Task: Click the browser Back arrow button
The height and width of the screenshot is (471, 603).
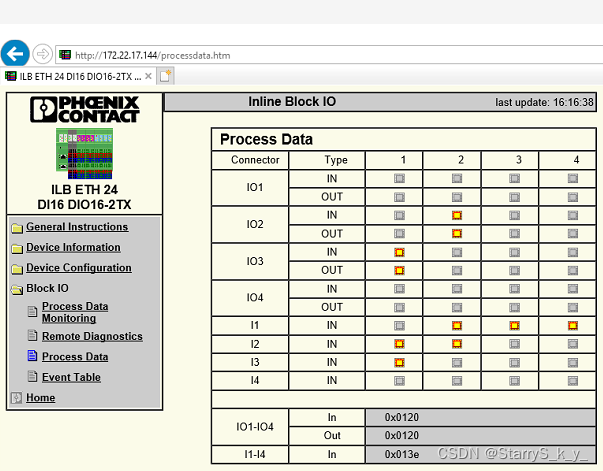Action: pyautogui.click(x=15, y=53)
